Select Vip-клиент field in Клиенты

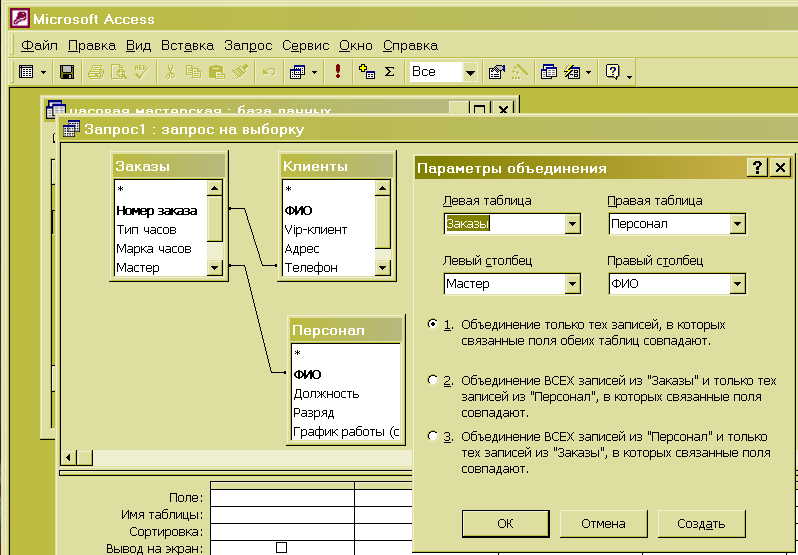pos(316,229)
